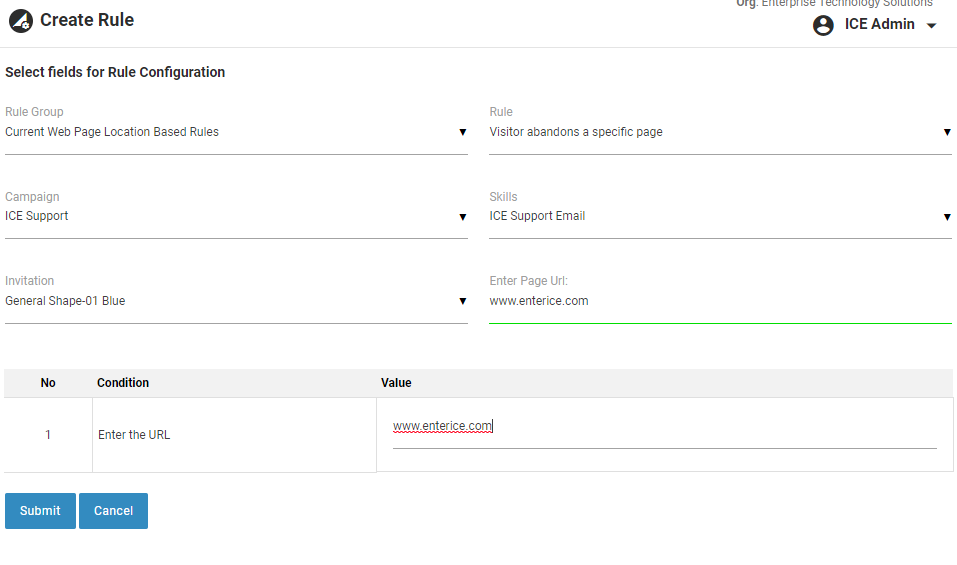Click the Value column header
957x565 pixels.
[x=396, y=383]
